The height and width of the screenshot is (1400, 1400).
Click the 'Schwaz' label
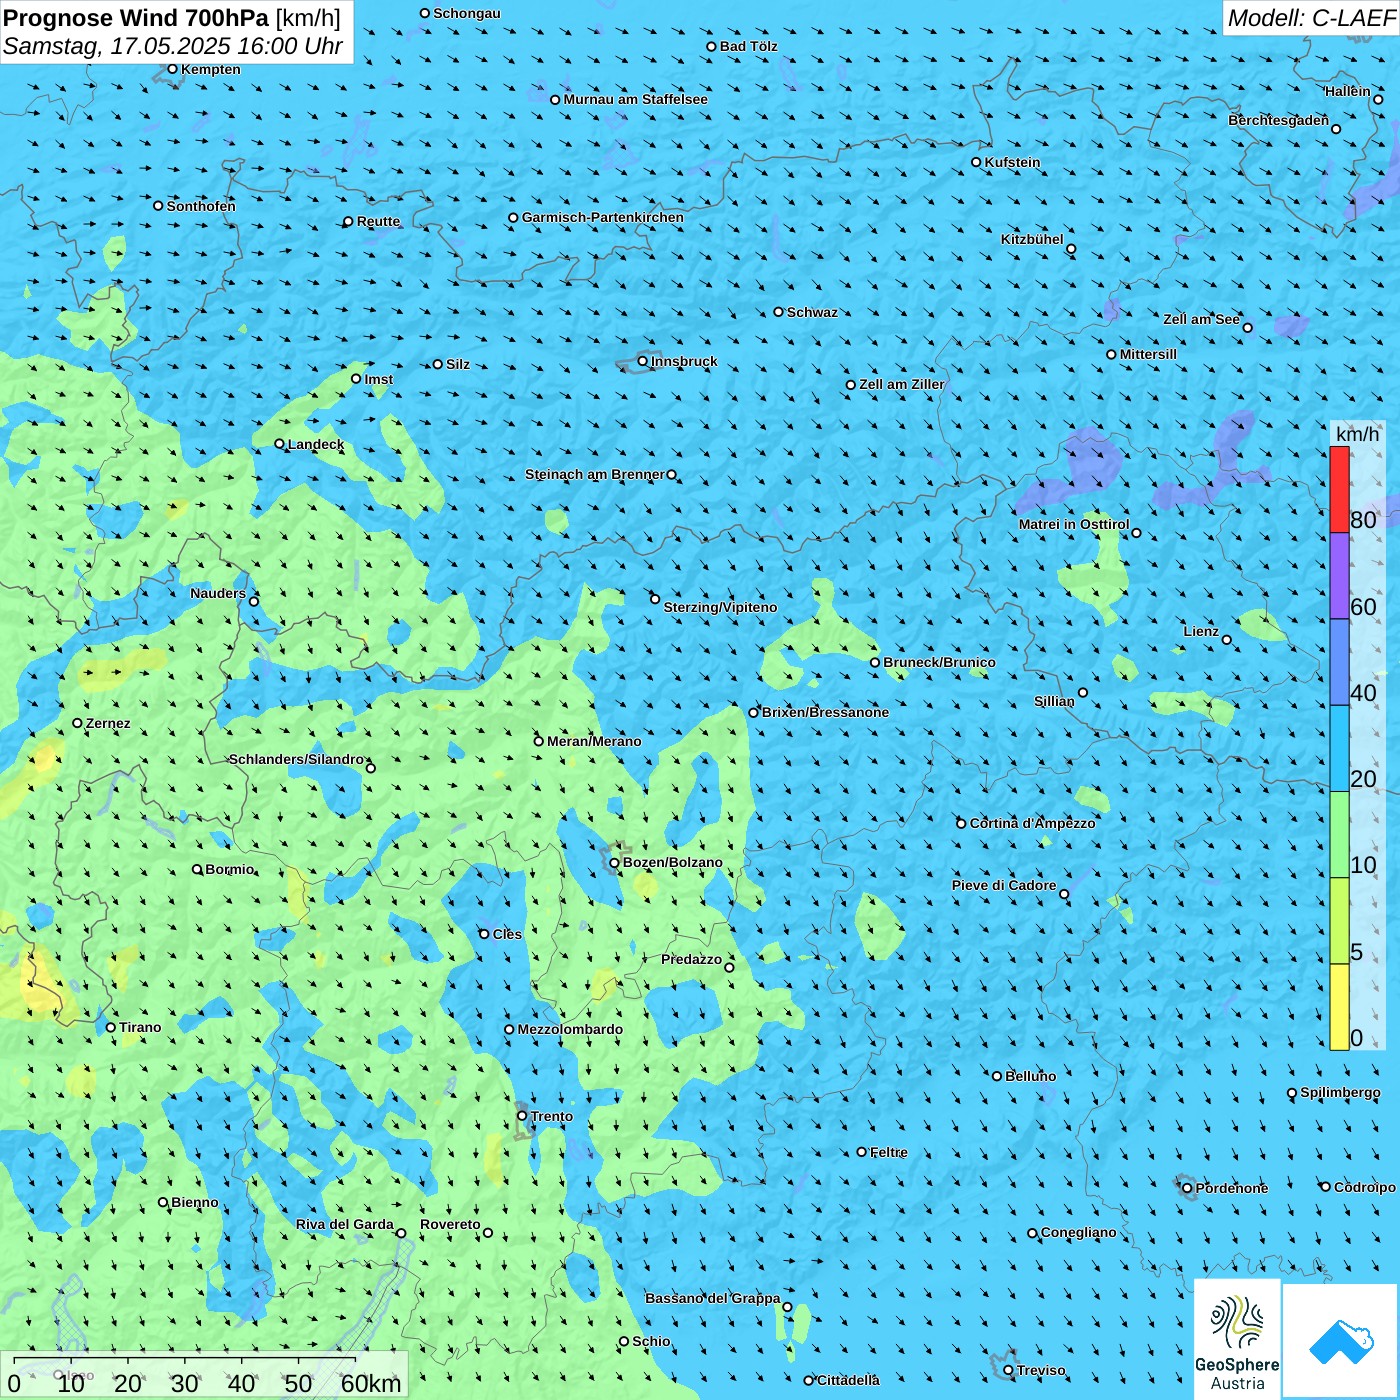812,312
